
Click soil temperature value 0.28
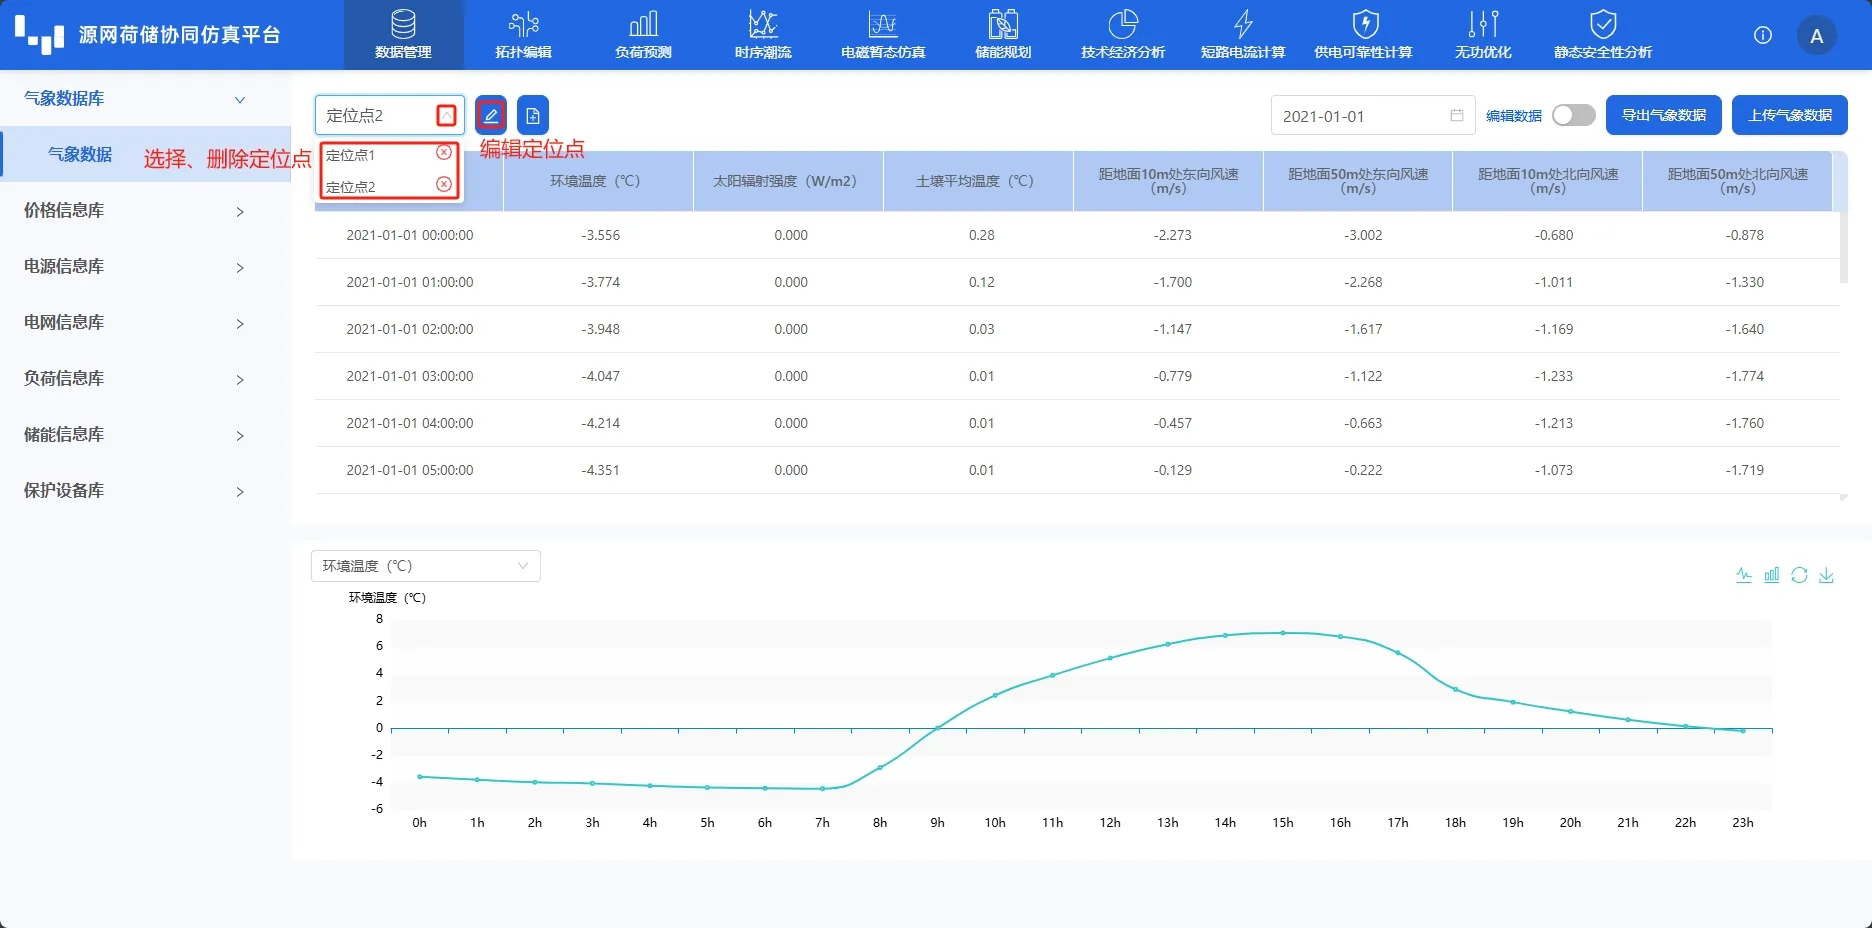[982, 235]
